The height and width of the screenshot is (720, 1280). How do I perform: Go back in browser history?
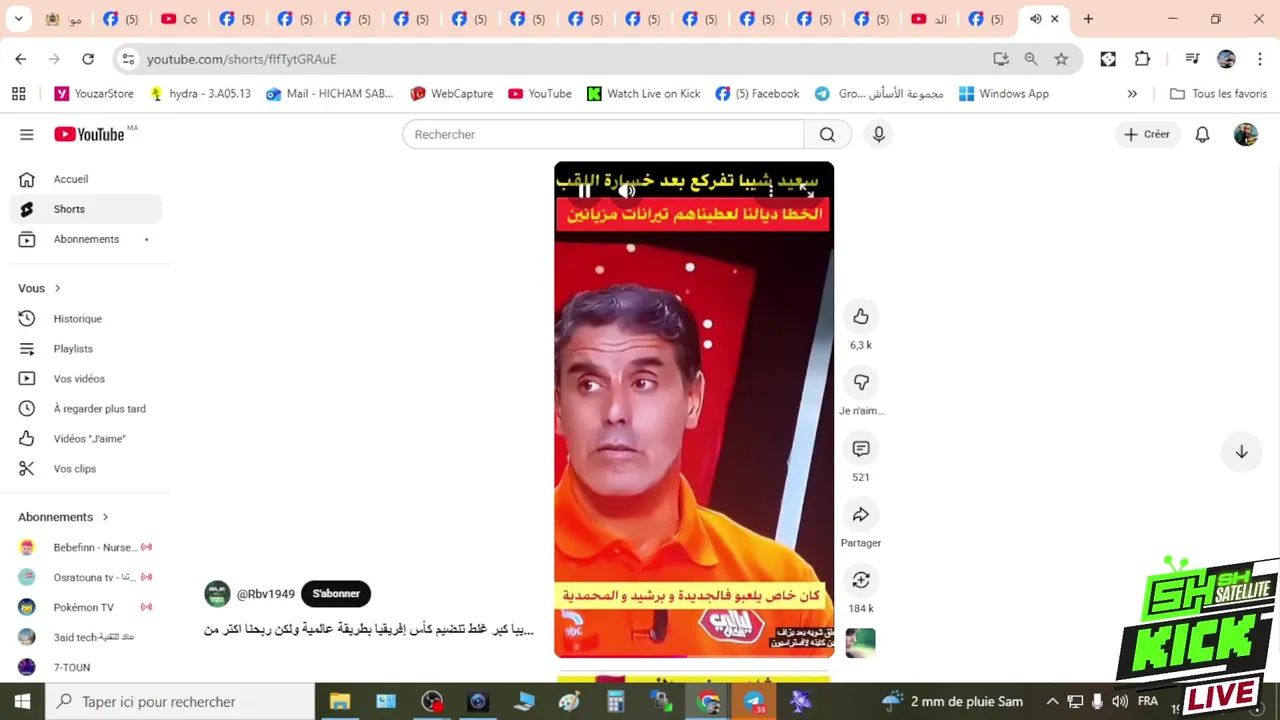tap(21, 59)
